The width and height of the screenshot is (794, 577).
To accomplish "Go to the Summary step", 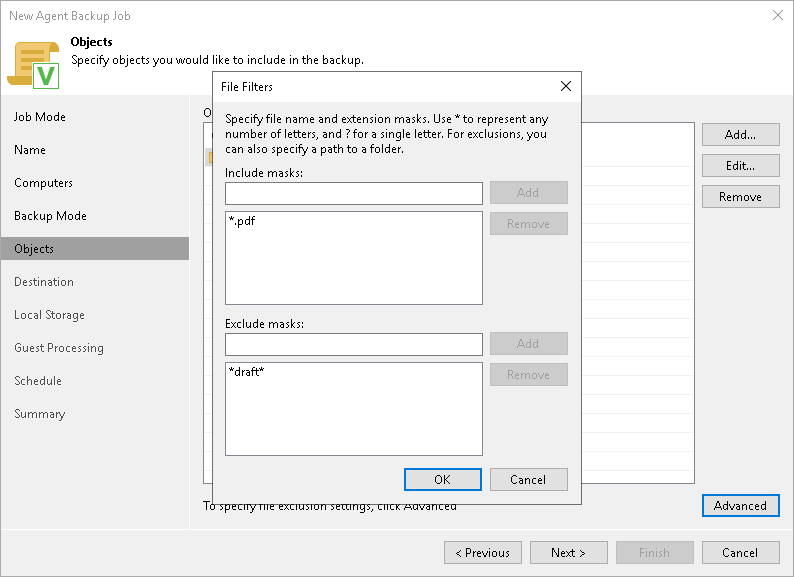I will click(39, 414).
